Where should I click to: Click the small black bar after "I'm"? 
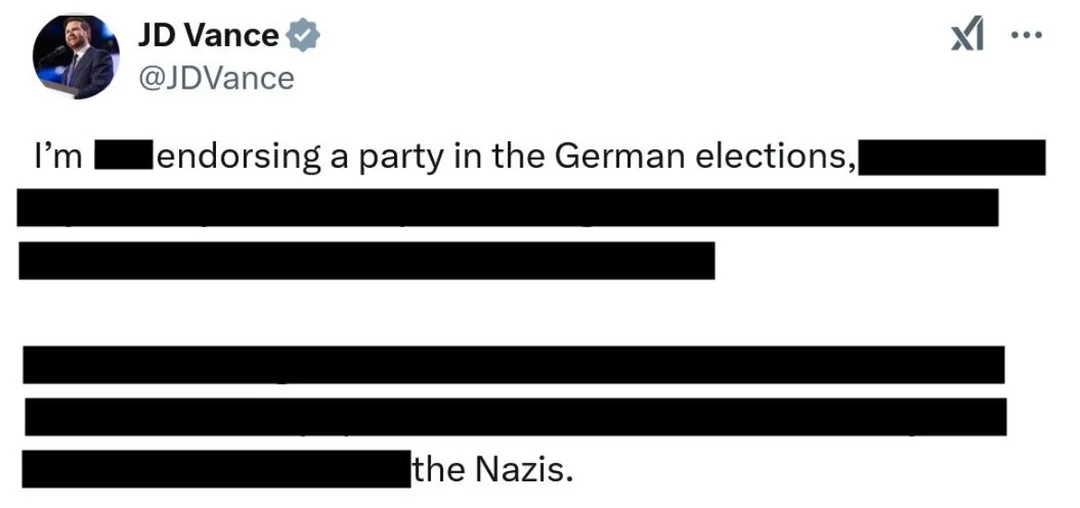coord(122,158)
